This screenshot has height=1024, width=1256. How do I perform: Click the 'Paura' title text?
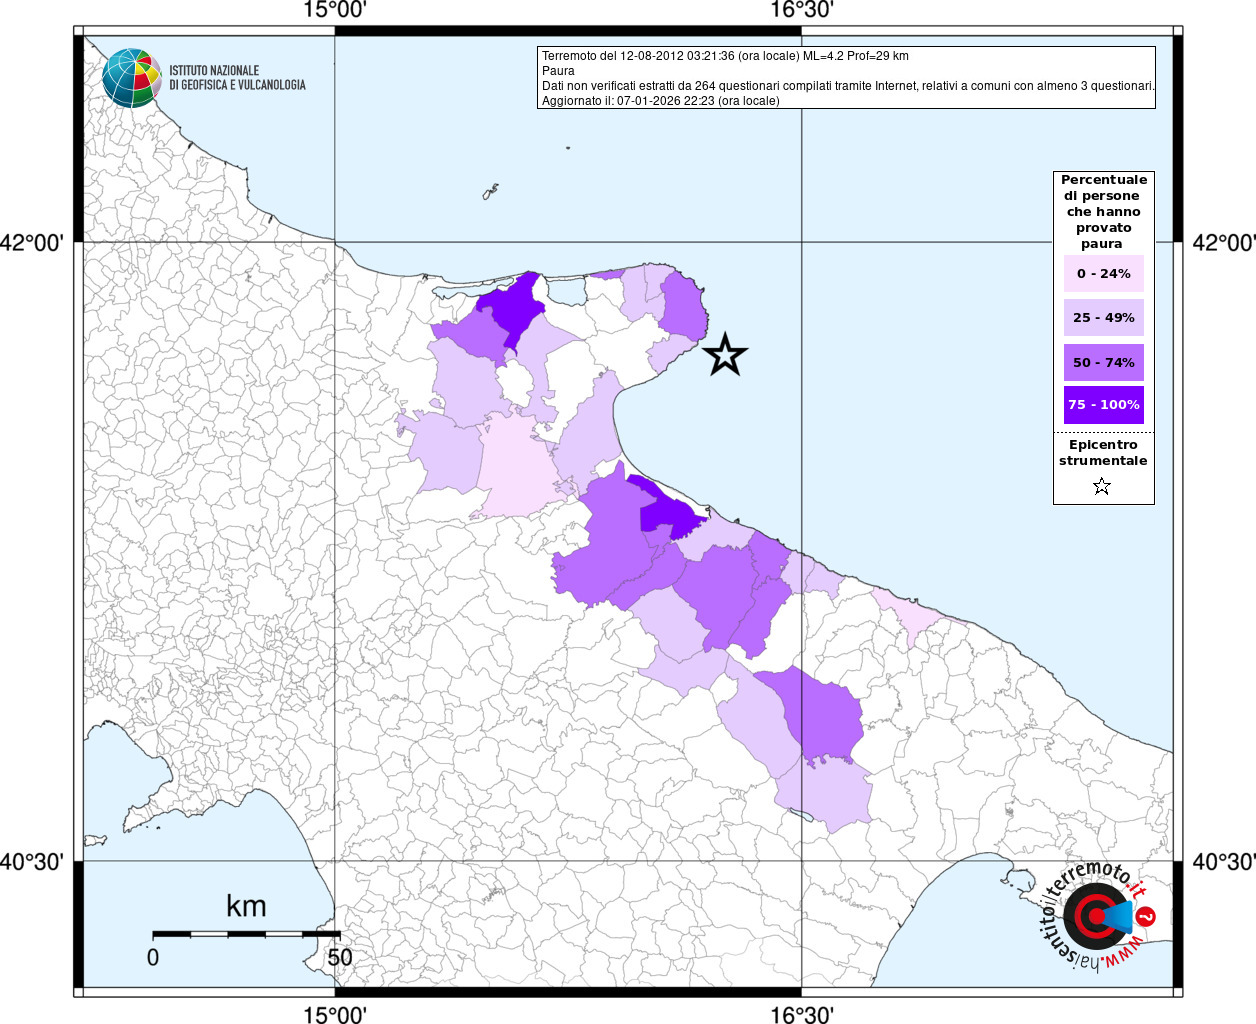(x=558, y=71)
